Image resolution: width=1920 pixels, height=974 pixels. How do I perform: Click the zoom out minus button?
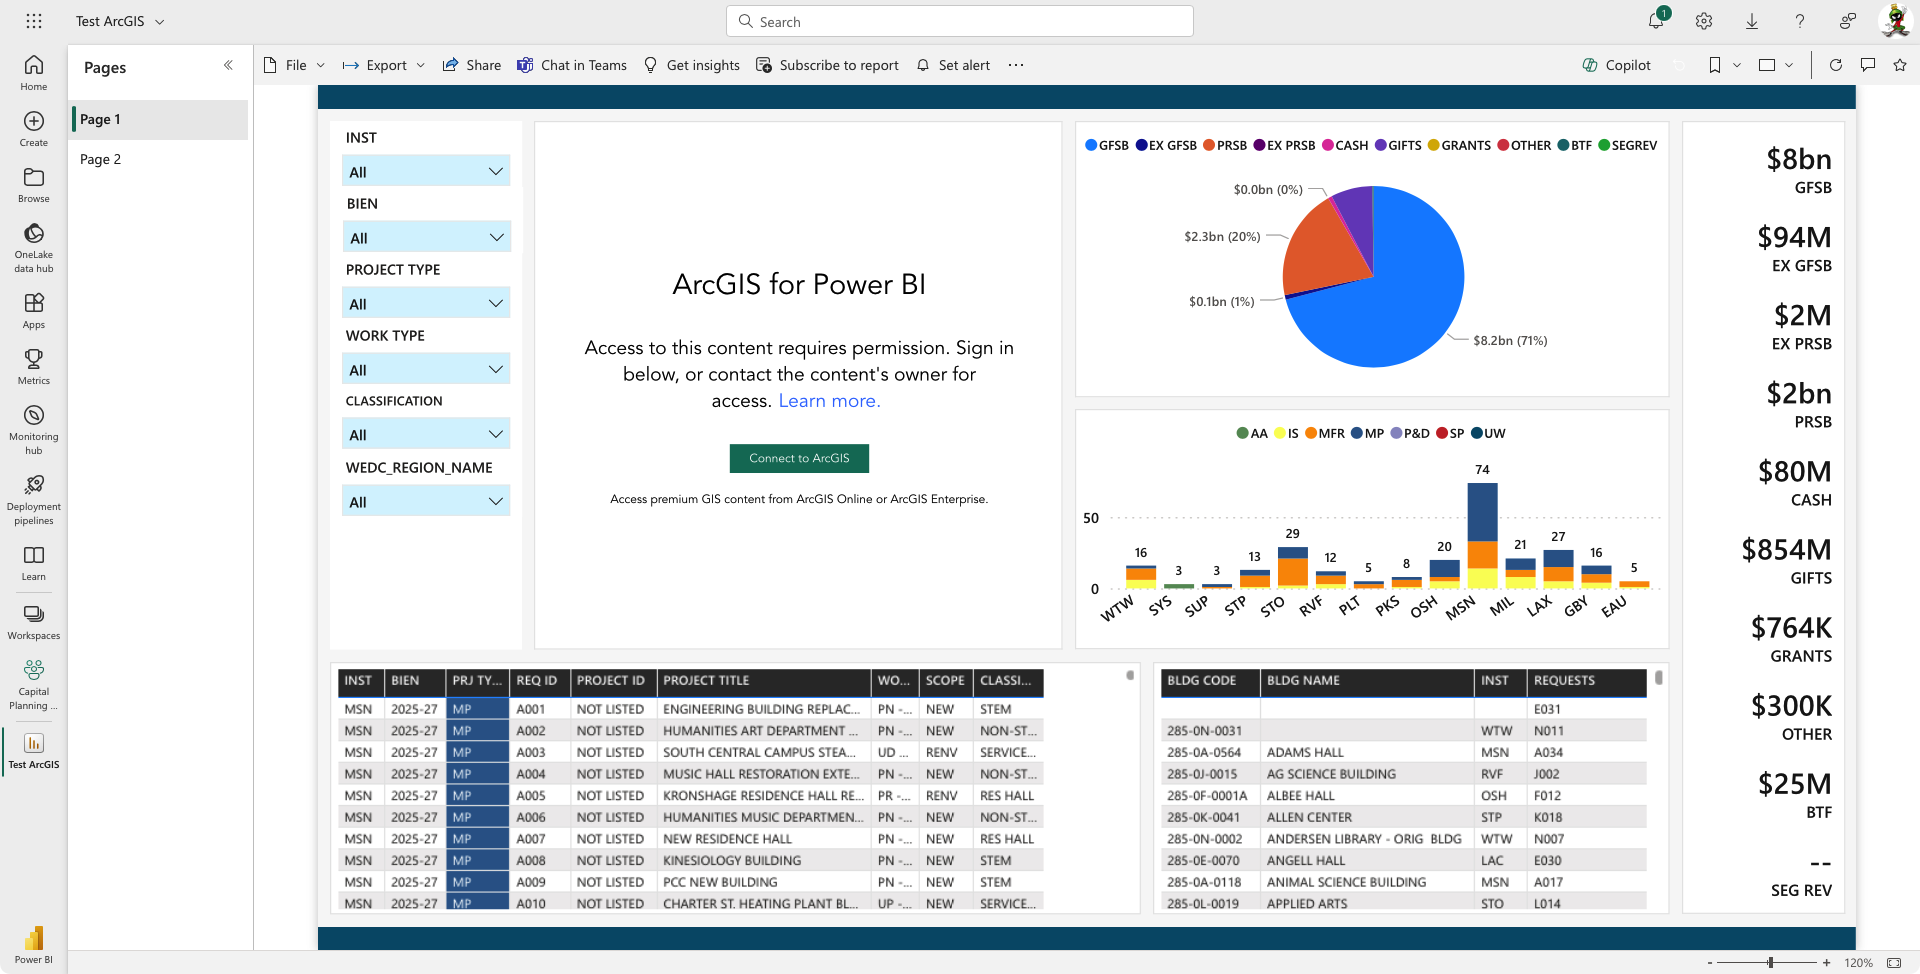click(x=1709, y=963)
